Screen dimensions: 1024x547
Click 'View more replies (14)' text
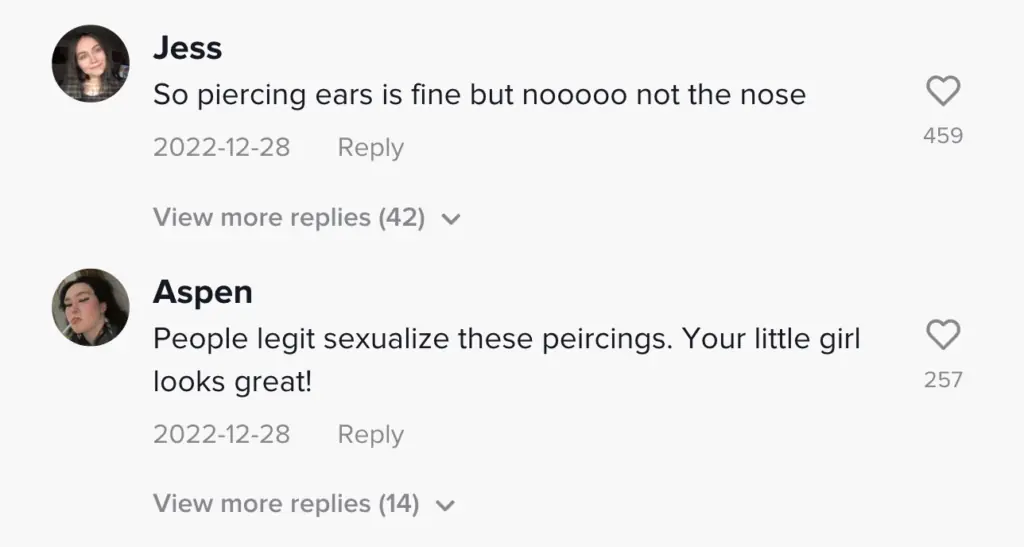click(x=286, y=503)
